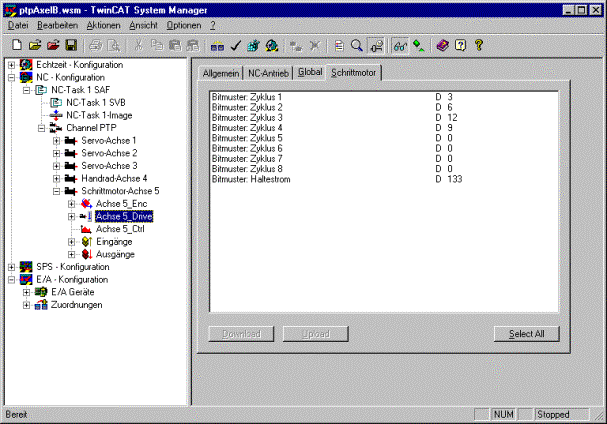Screen dimensions: 607x424
Task: Click the second greyed Paste clipboard icon
Action: [x=193, y=45]
